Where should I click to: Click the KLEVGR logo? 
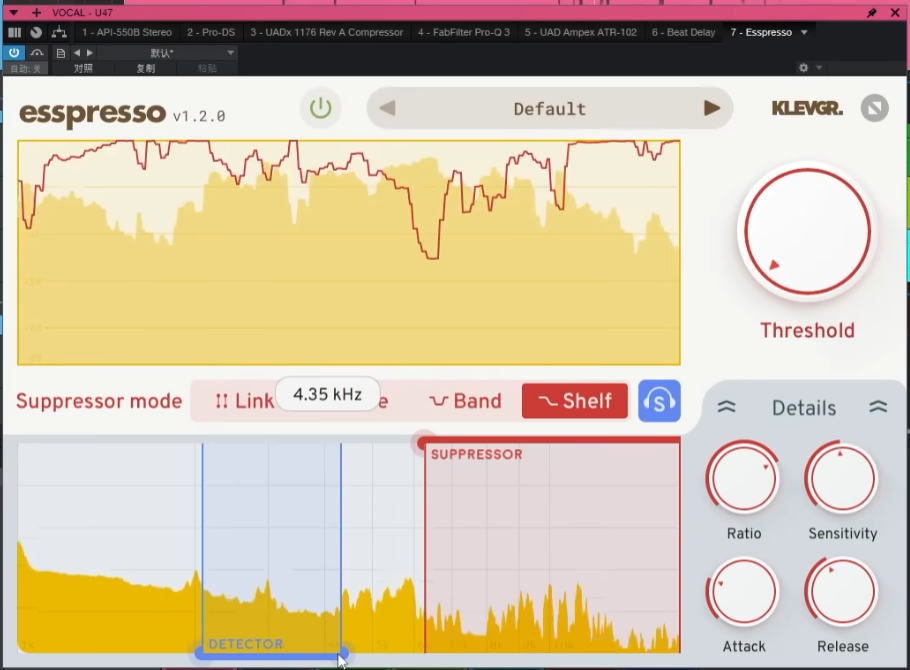(x=807, y=108)
